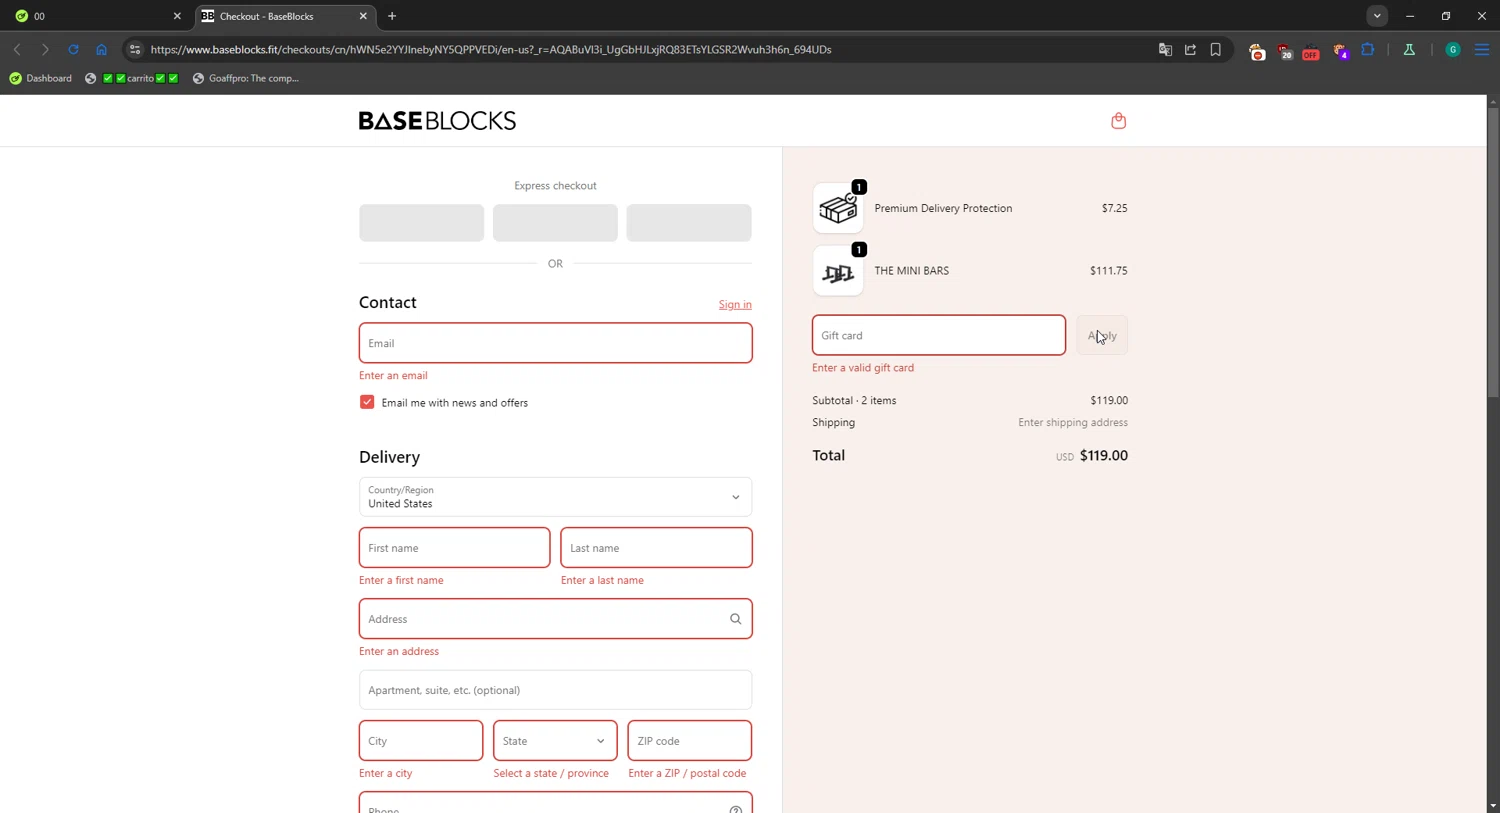Bookmark this page with the bookmark icon
Screen dimensions: 1500x813
coord(1215,49)
